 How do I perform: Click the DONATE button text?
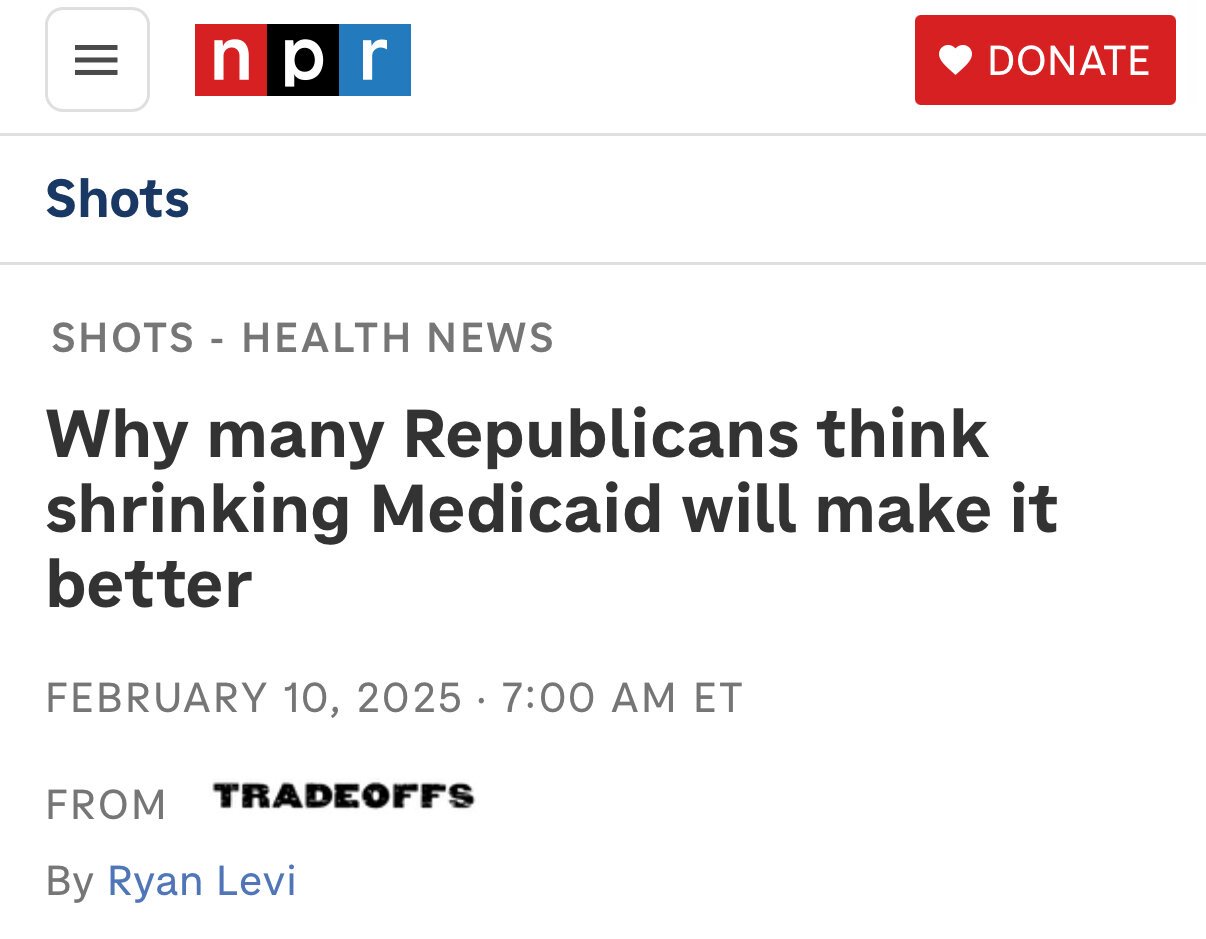[1069, 61]
